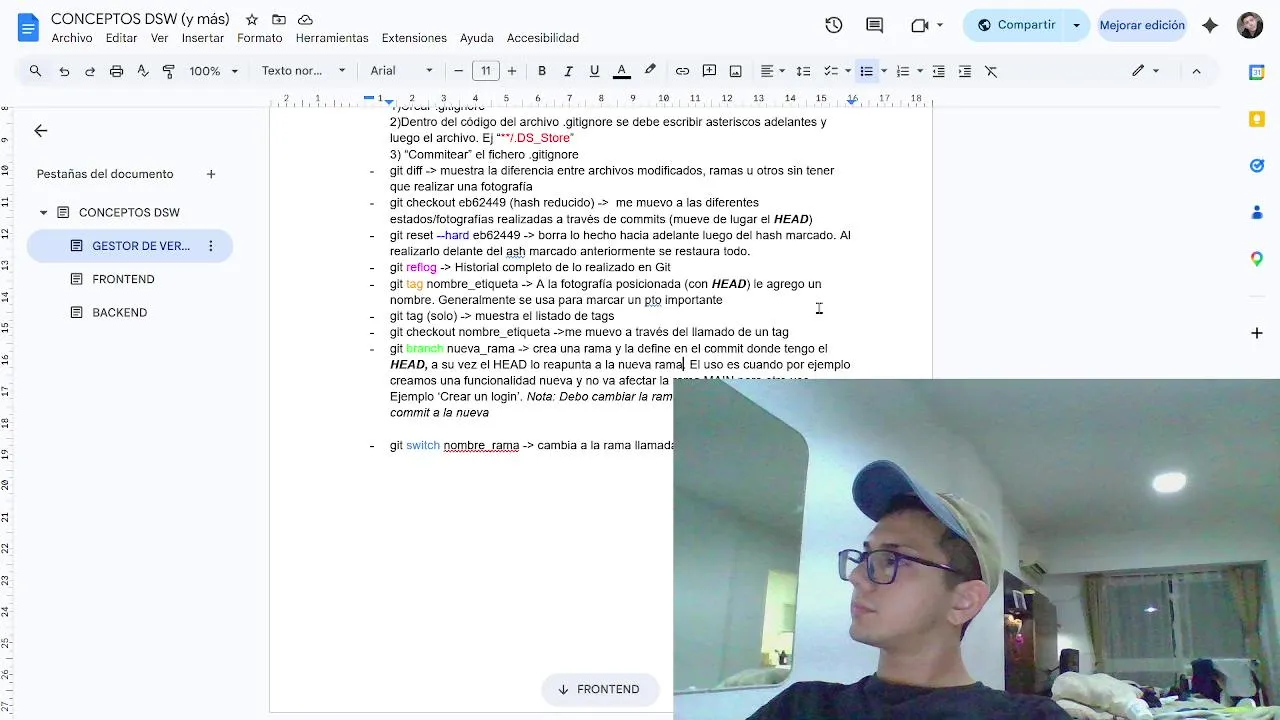Viewport: 1280px width, 720px height.
Task: Increase the indent
Action: pyautogui.click(x=964, y=71)
